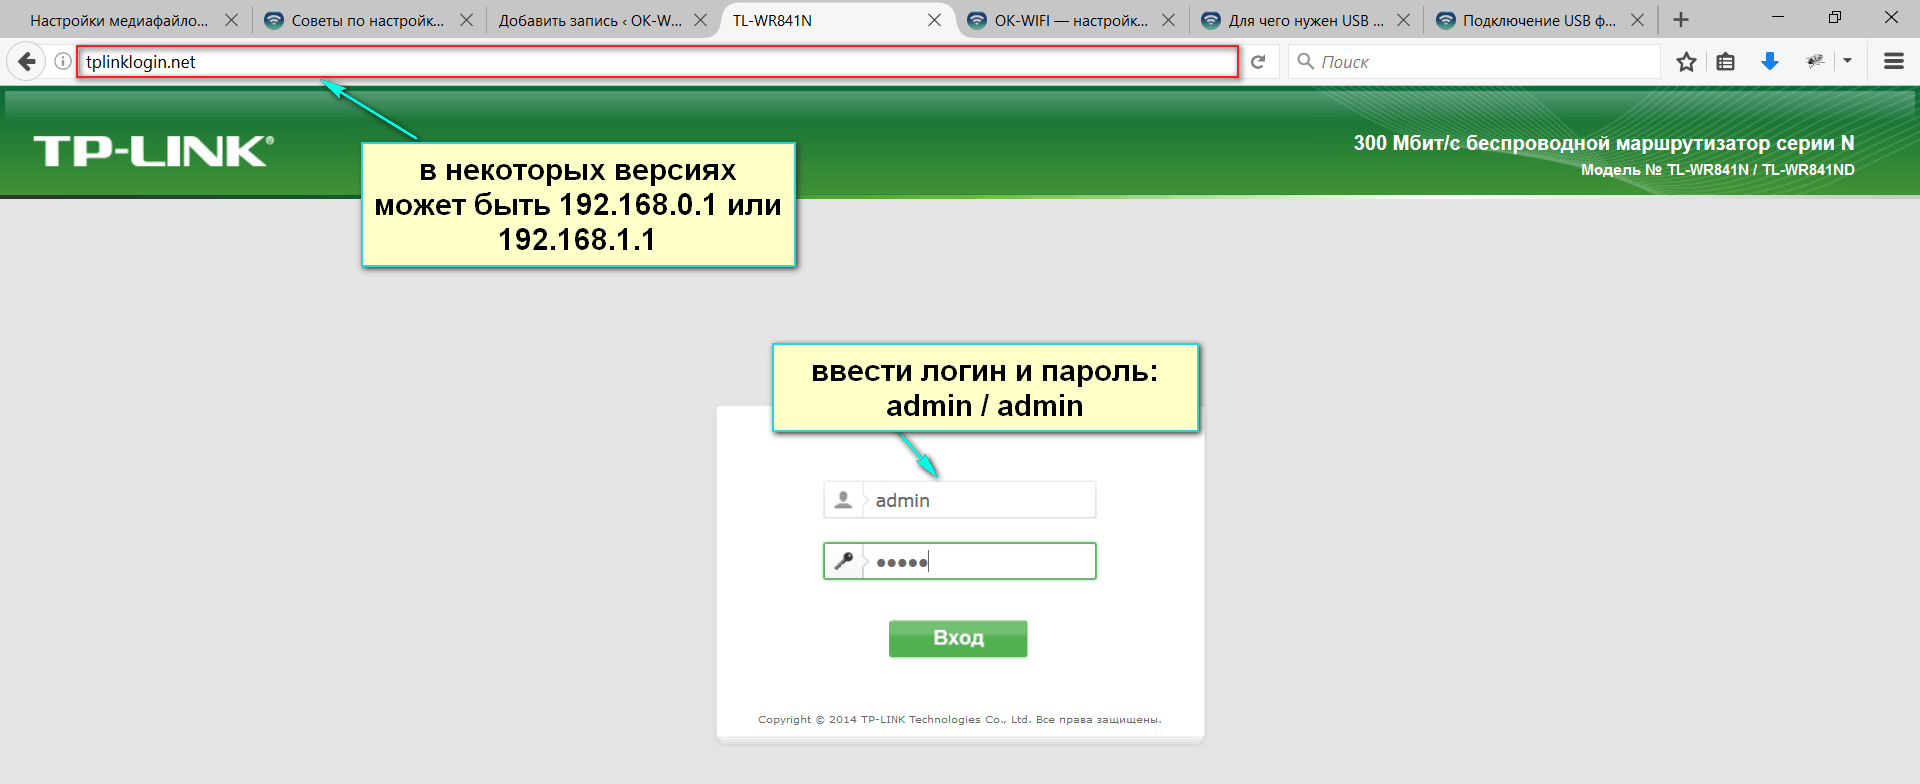The width and height of the screenshot is (1920, 784).
Task: Open the bookmarks list icon
Action: 1725,62
